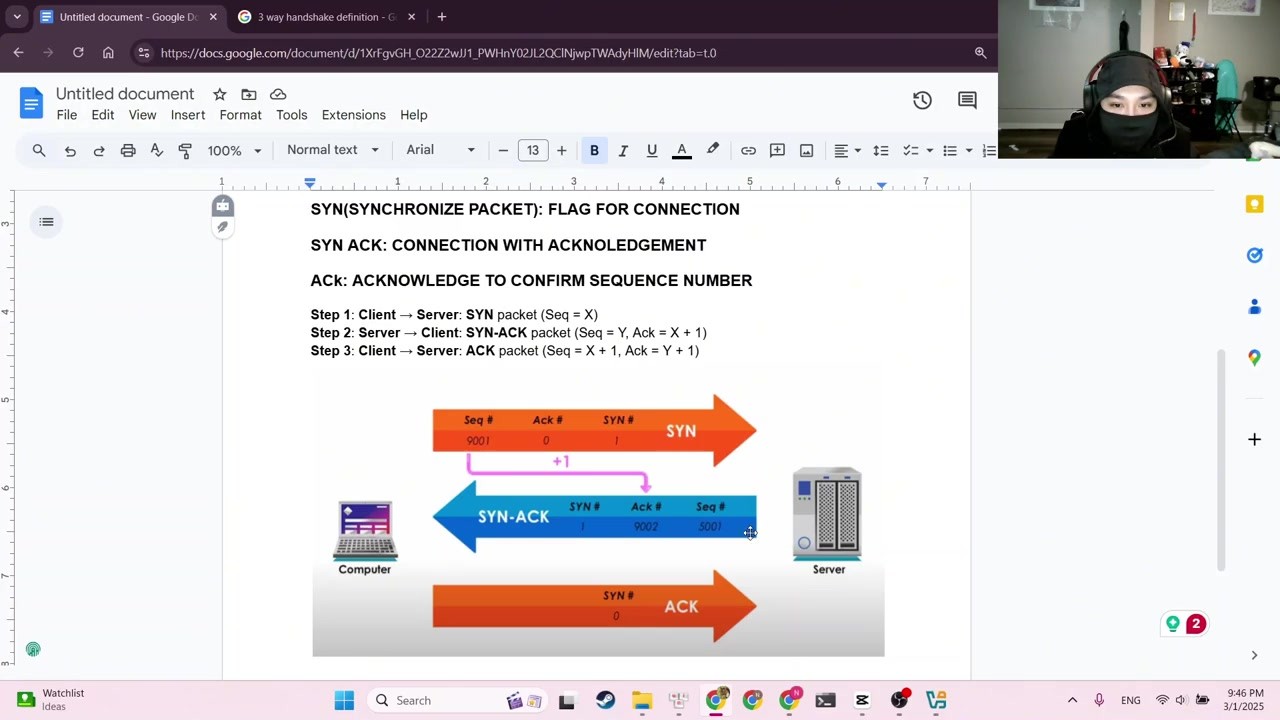Image resolution: width=1280 pixels, height=720 pixels.
Task: Click the undo arrow in toolbar
Action: coord(70,151)
